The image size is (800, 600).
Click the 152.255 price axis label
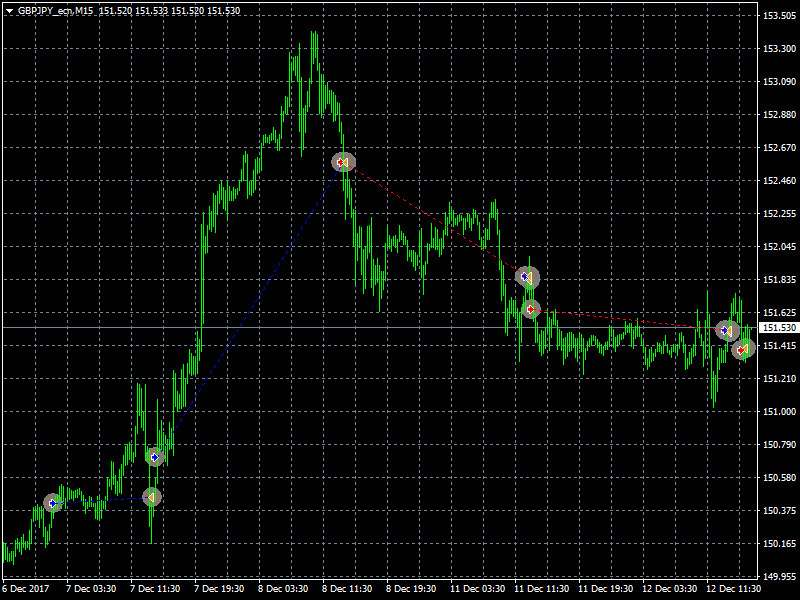(779, 214)
